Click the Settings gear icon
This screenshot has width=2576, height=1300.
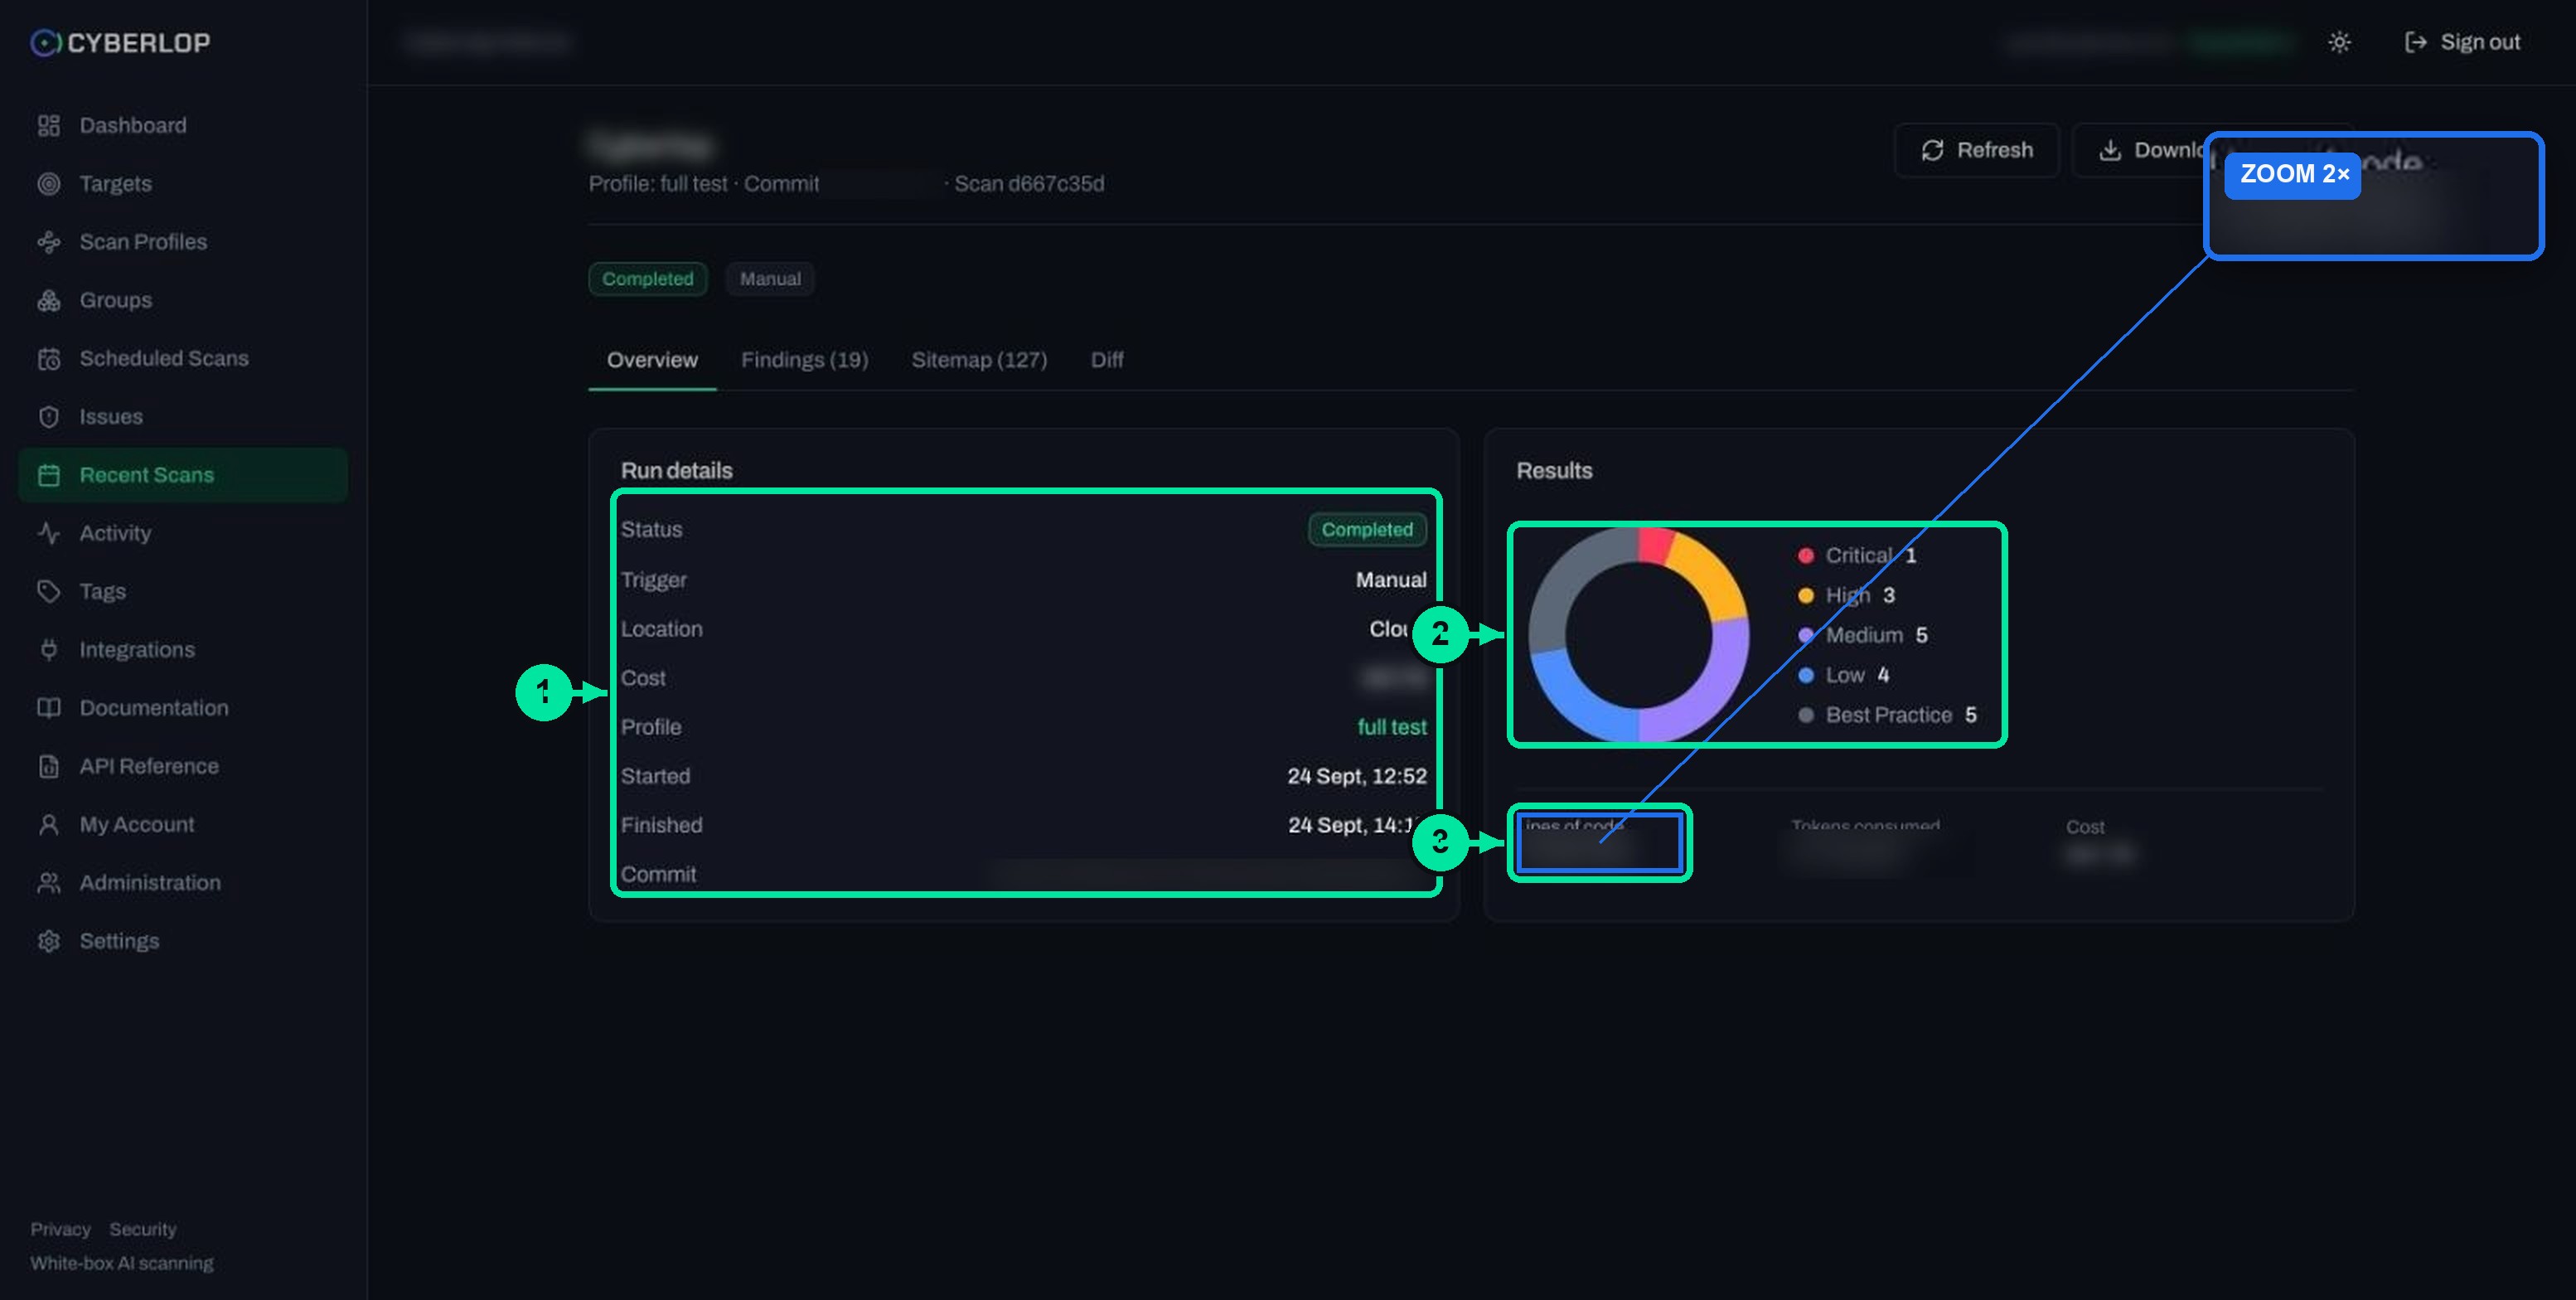[x=49, y=941]
